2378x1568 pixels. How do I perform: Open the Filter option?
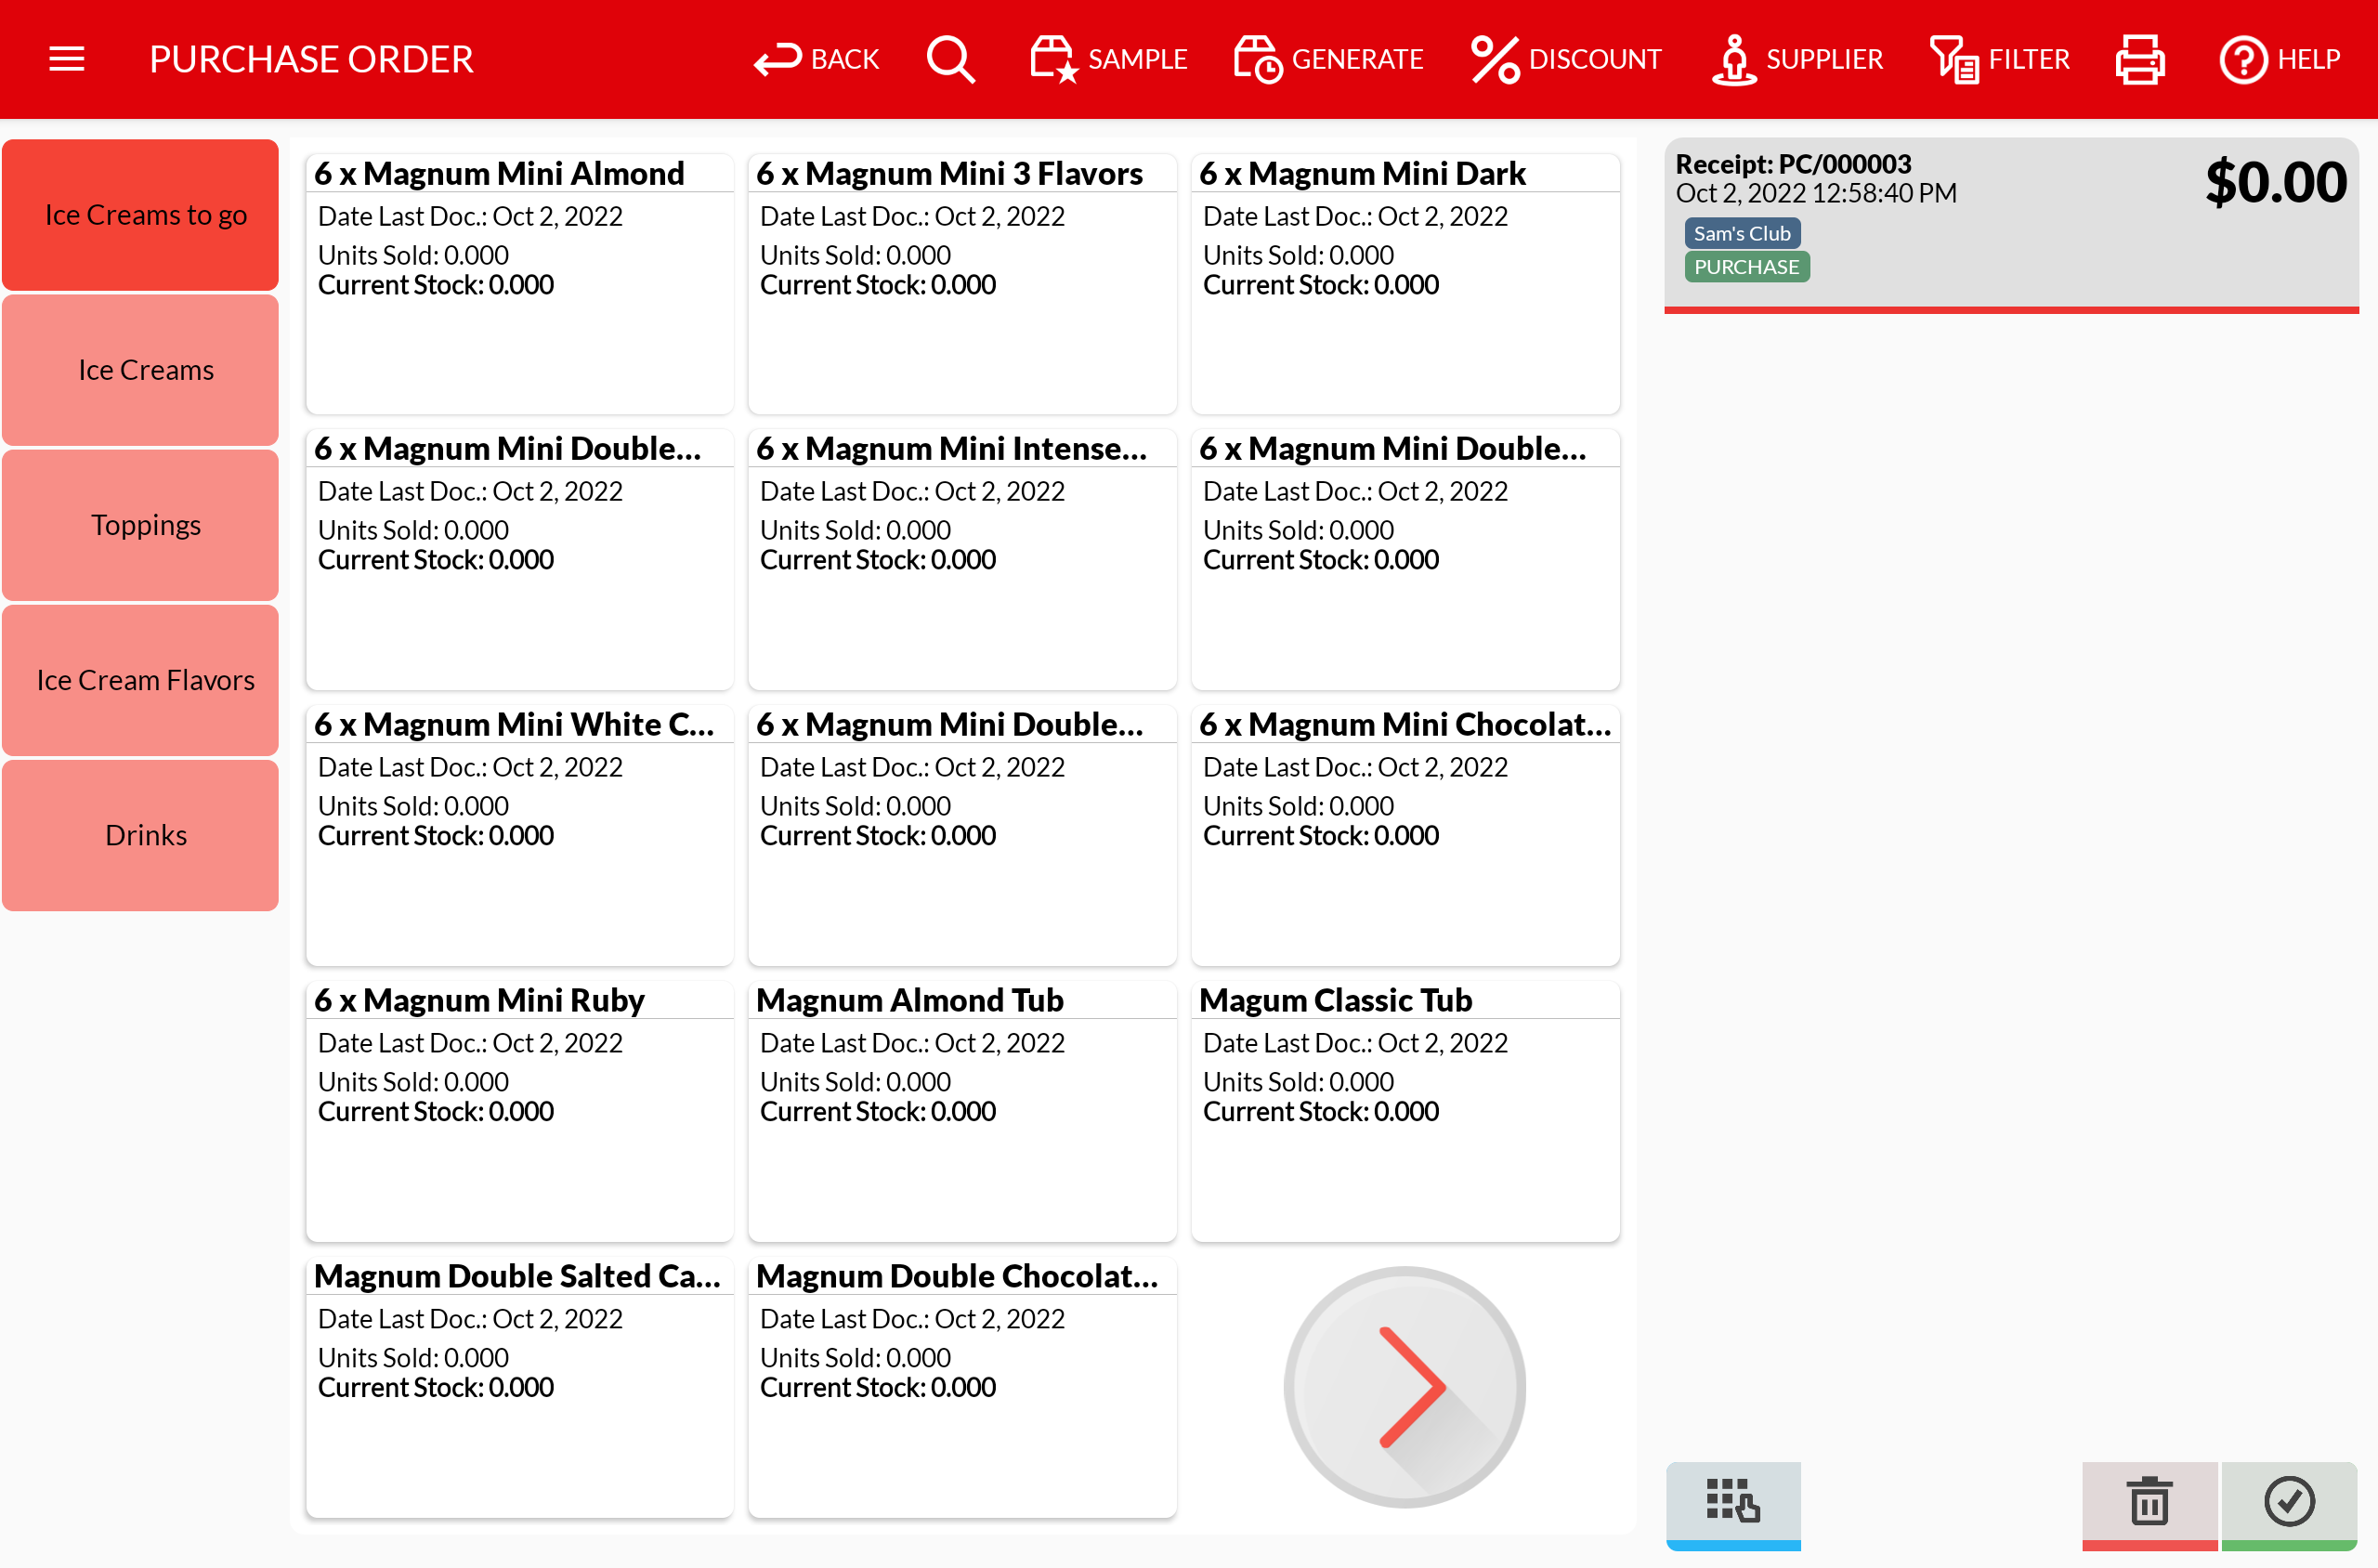point(1999,59)
